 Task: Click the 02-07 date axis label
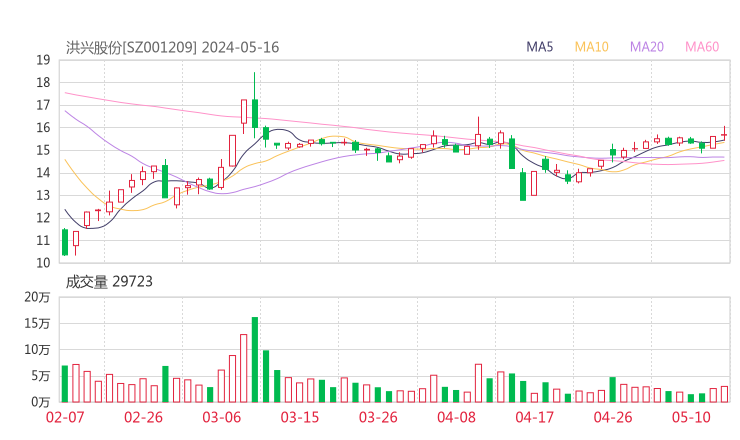65,417
